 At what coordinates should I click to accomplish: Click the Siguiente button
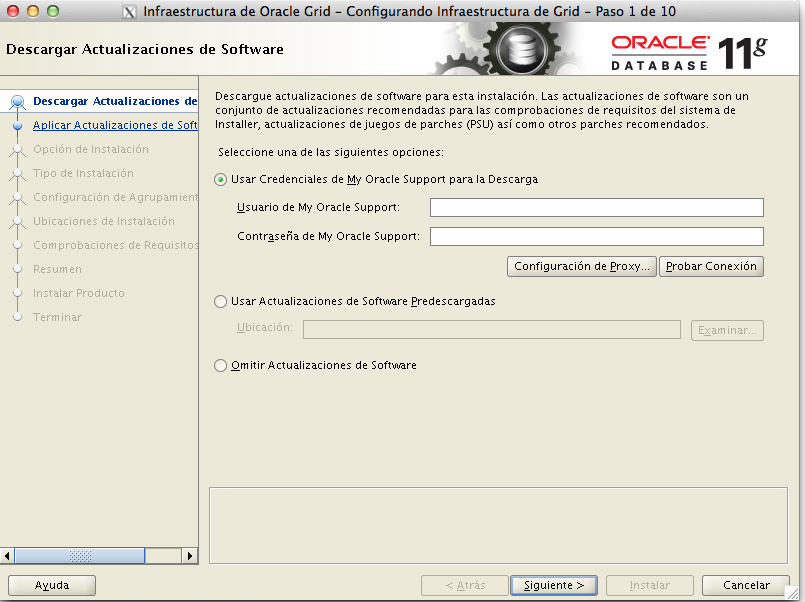(554, 585)
